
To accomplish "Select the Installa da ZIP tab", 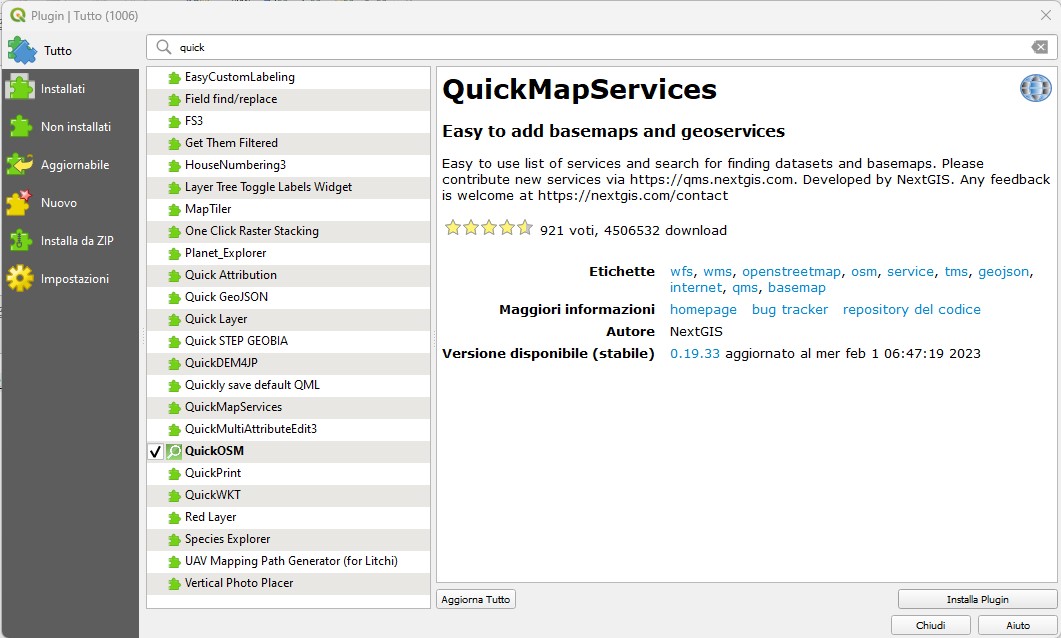I will pyautogui.click(x=76, y=241).
